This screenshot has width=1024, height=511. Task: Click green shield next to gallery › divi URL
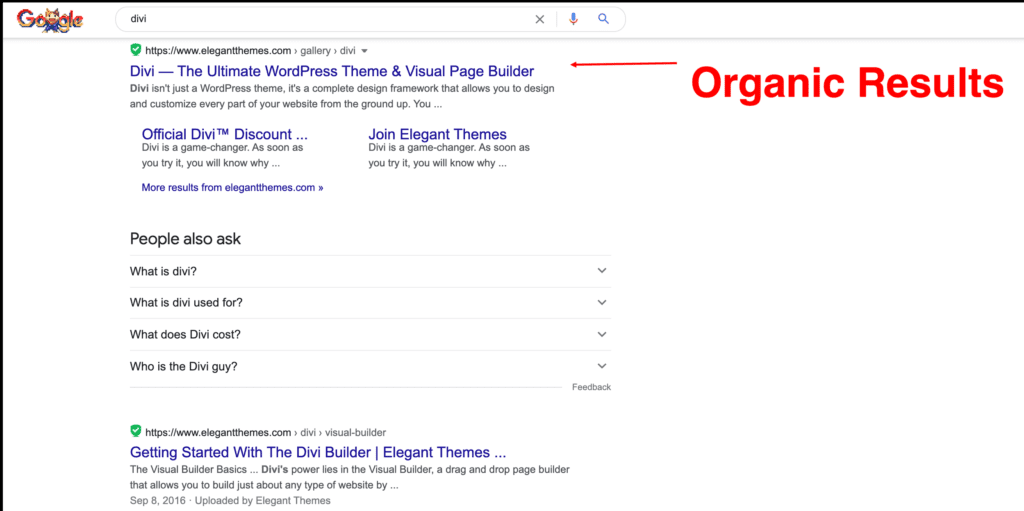(136, 50)
